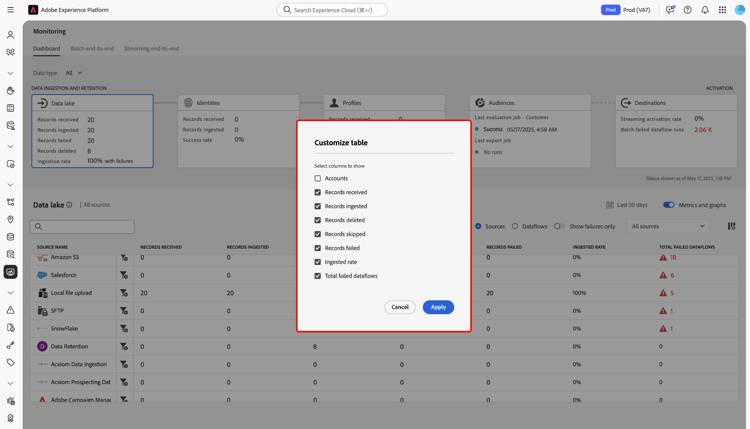Switch to Streaming end-to-end tab
This screenshot has height=429, width=750.
(x=152, y=48)
